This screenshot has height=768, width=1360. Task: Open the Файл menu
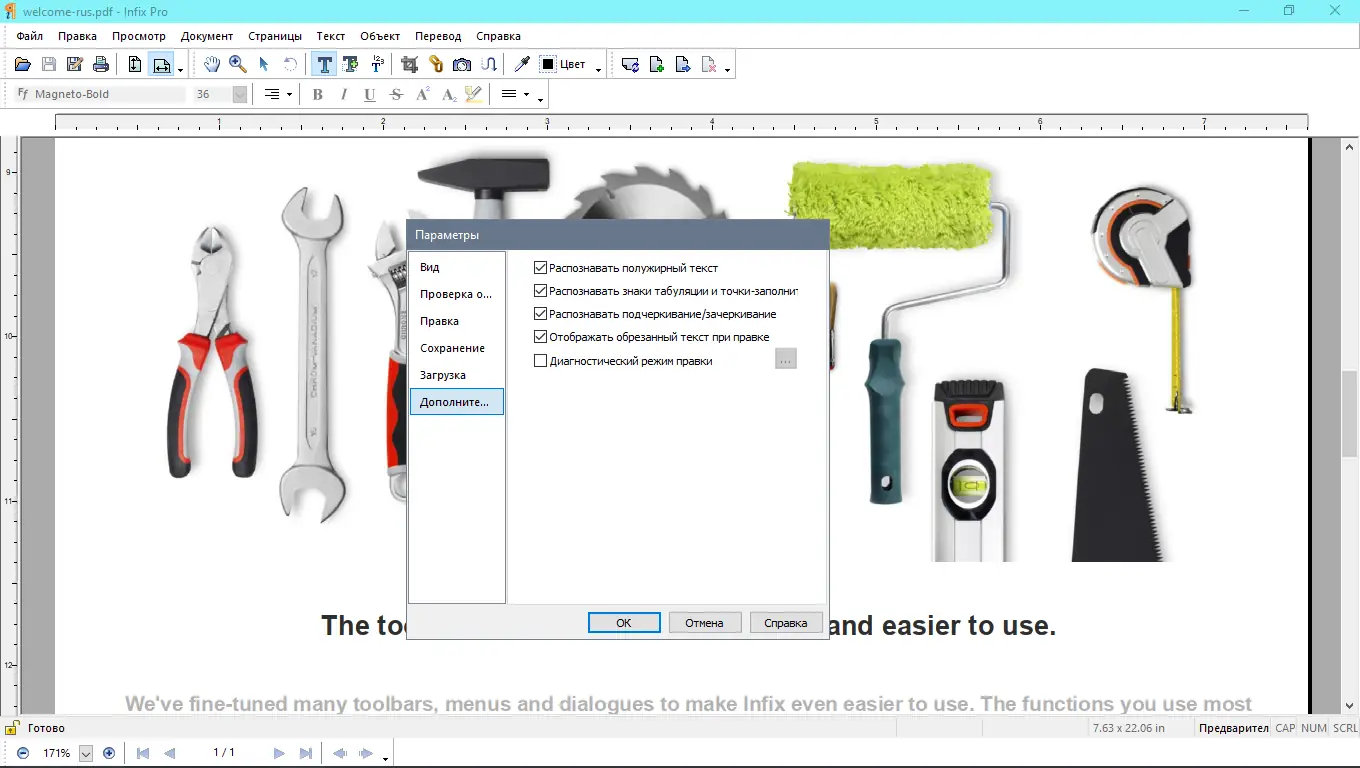point(30,36)
